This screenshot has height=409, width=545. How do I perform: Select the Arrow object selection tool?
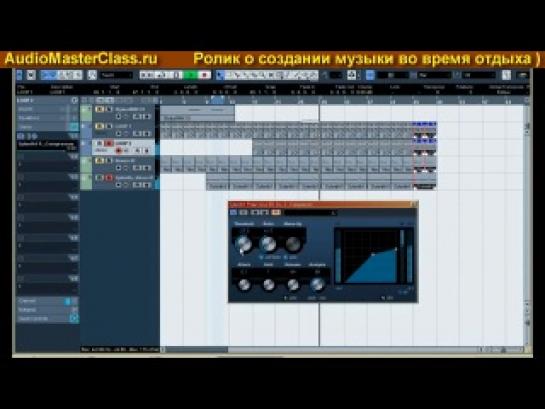pos(219,75)
